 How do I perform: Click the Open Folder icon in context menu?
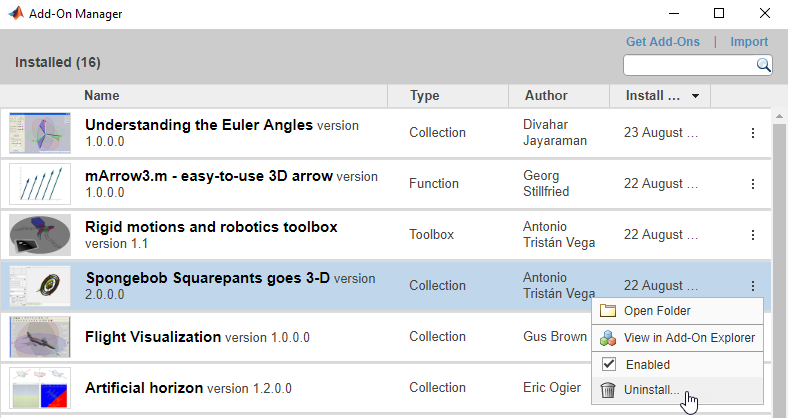click(x=608, y=311)
